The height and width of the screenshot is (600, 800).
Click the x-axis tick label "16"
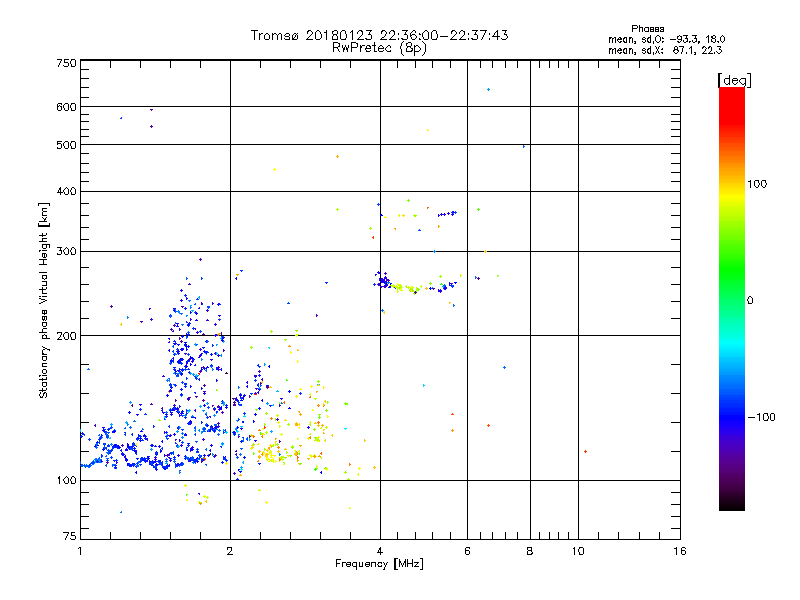tap(680, 551)
